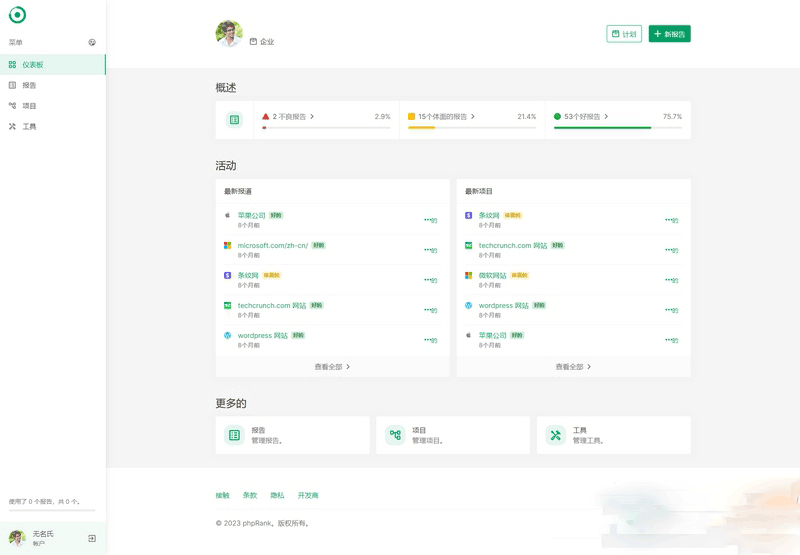Click the 企业 plan label

click(x=262, y=42)
